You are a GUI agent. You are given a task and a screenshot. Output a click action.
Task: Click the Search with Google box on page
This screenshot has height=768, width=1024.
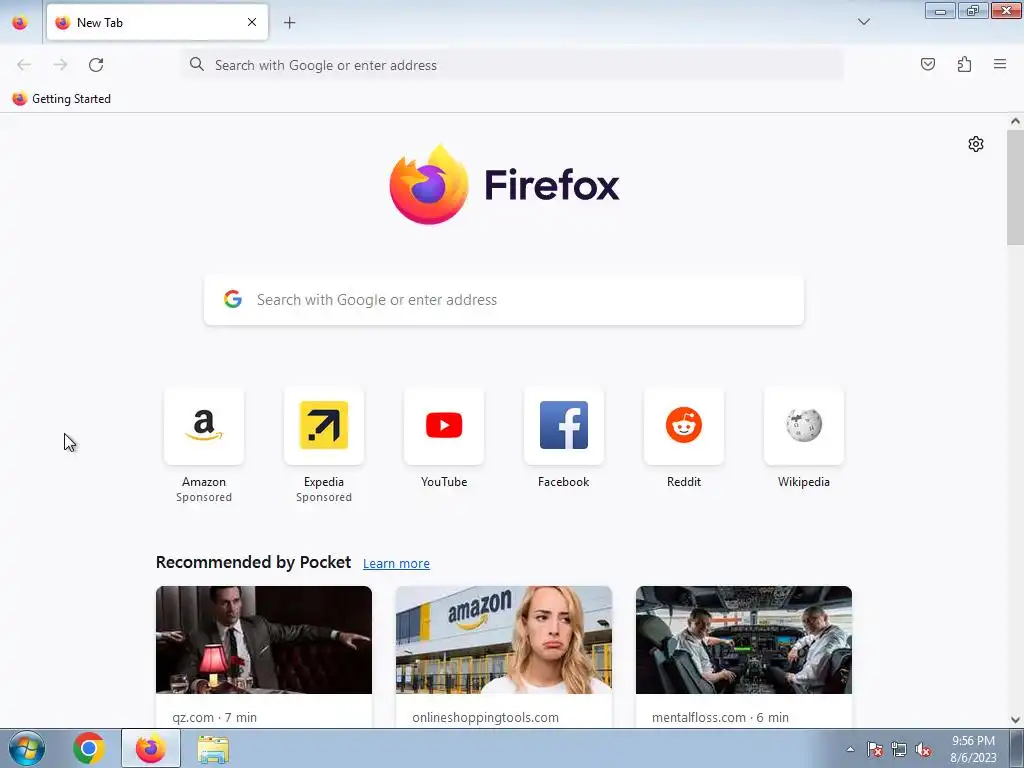504,300
